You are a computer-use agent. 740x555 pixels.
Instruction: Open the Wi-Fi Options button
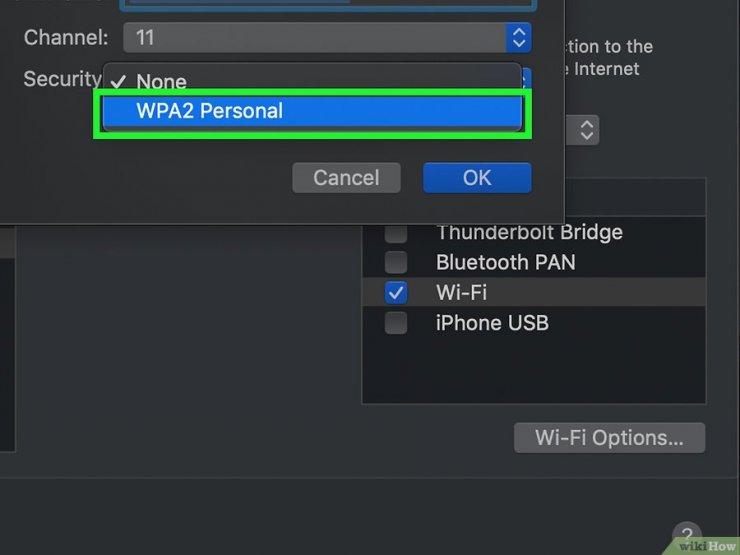click(x=609, y=437)
